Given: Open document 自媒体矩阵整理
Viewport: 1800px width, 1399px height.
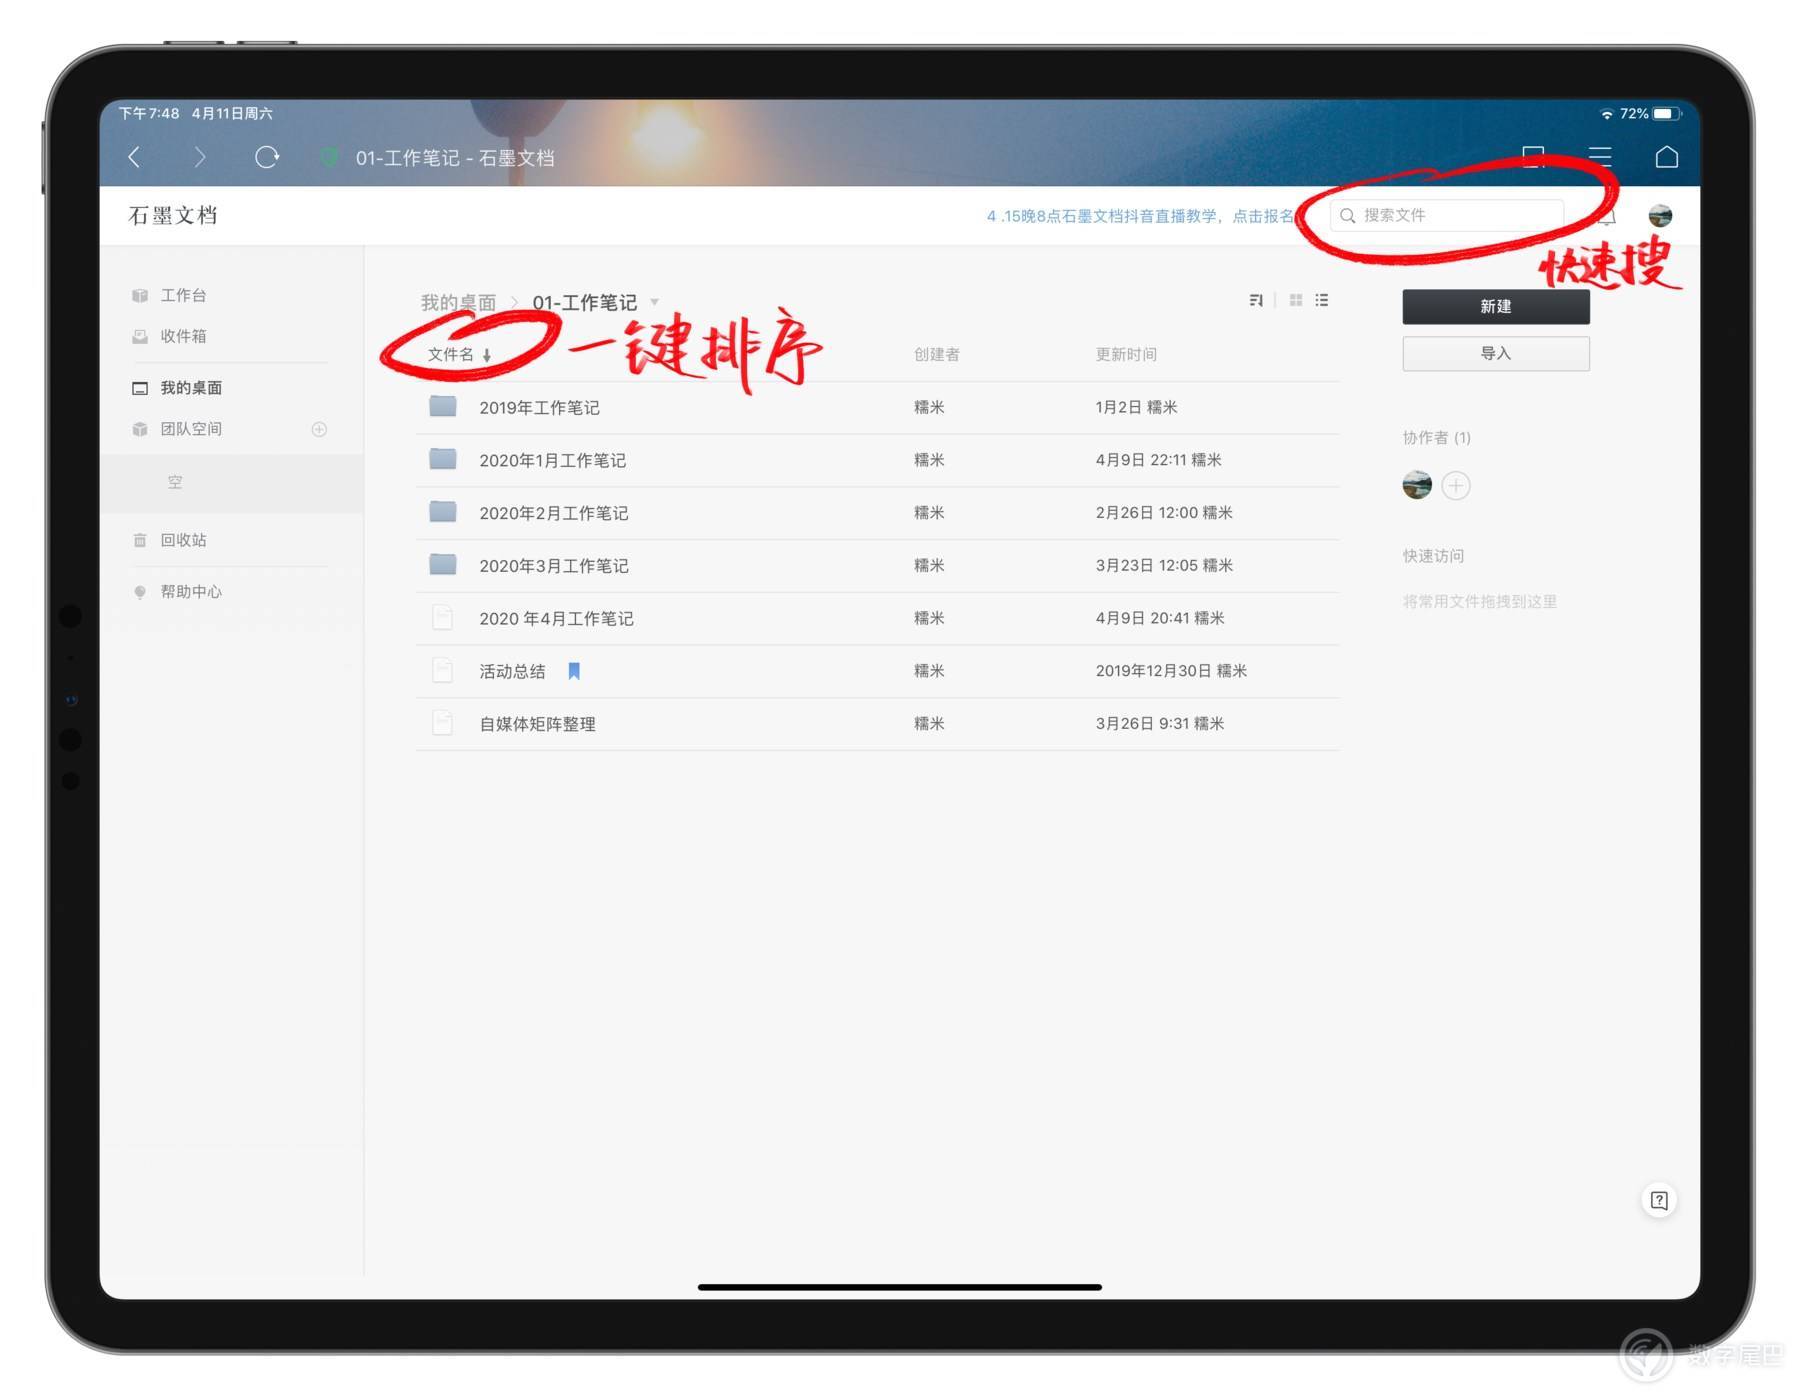Looking at the screenshot, I should (537, 724).
